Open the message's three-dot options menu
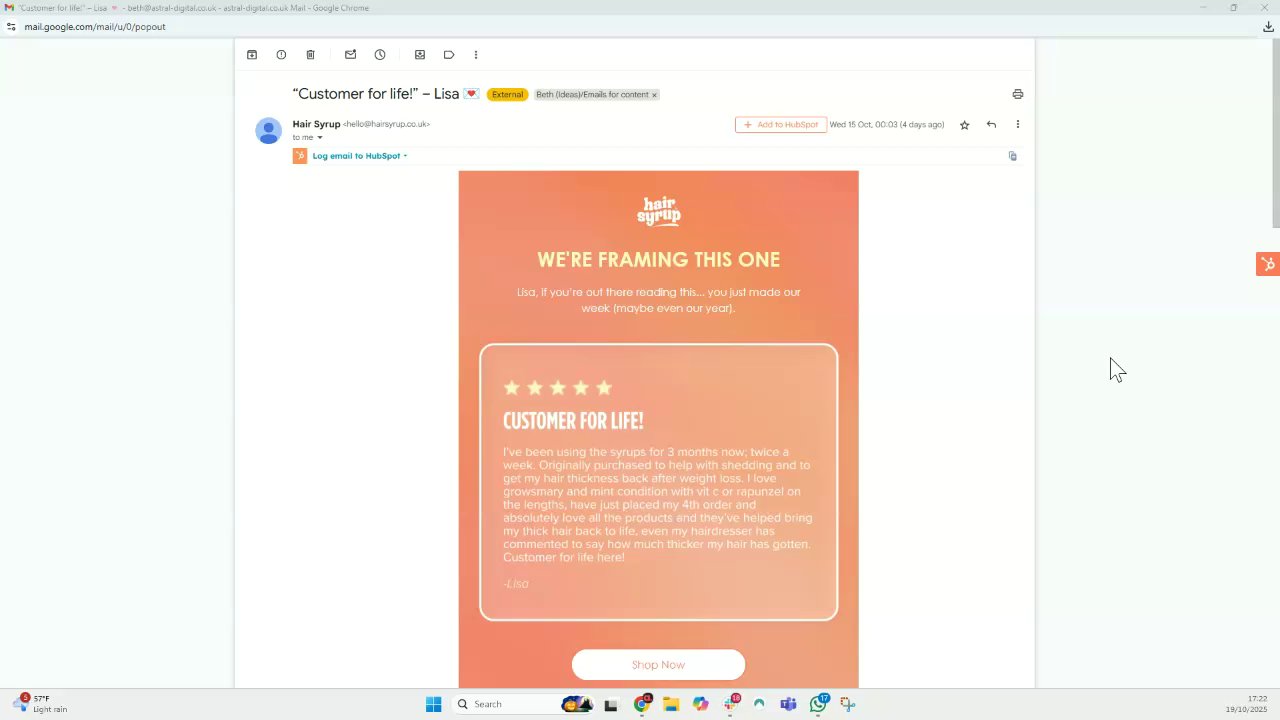The height and width of the screenshot is (720, 1280). (x=1018, y=125)
